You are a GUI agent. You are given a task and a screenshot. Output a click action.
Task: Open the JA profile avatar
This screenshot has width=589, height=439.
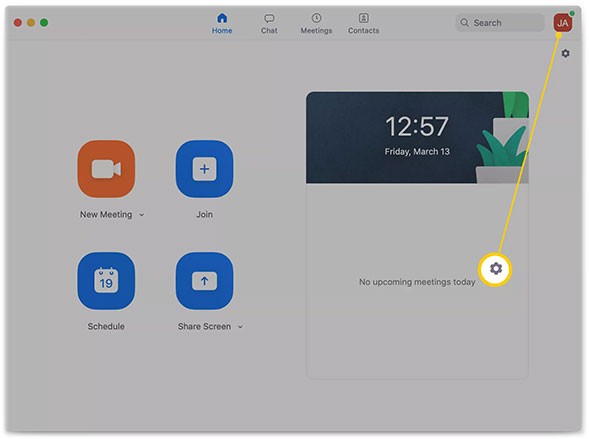click(x=562, y=23)
